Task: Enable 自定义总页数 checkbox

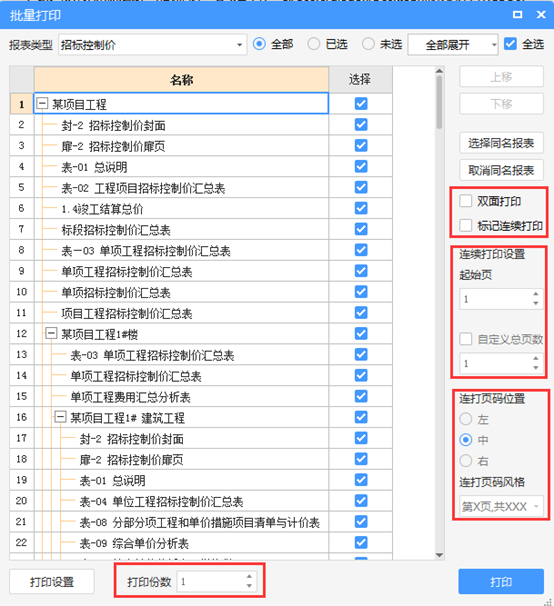Action: coord(466,339)
